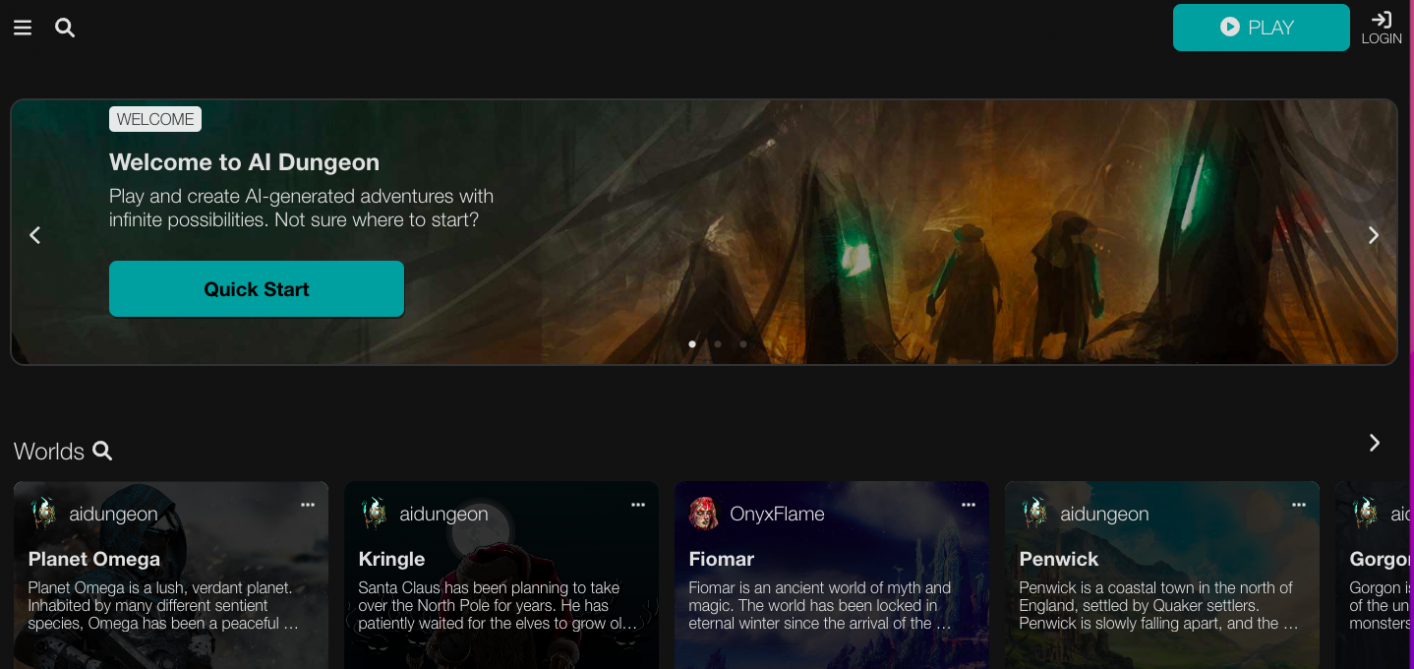Image resolution: width=1414 pixels, height=669 pixels.
Task: Click the Planet Omega description text
Action: click(x=164, y=605)
